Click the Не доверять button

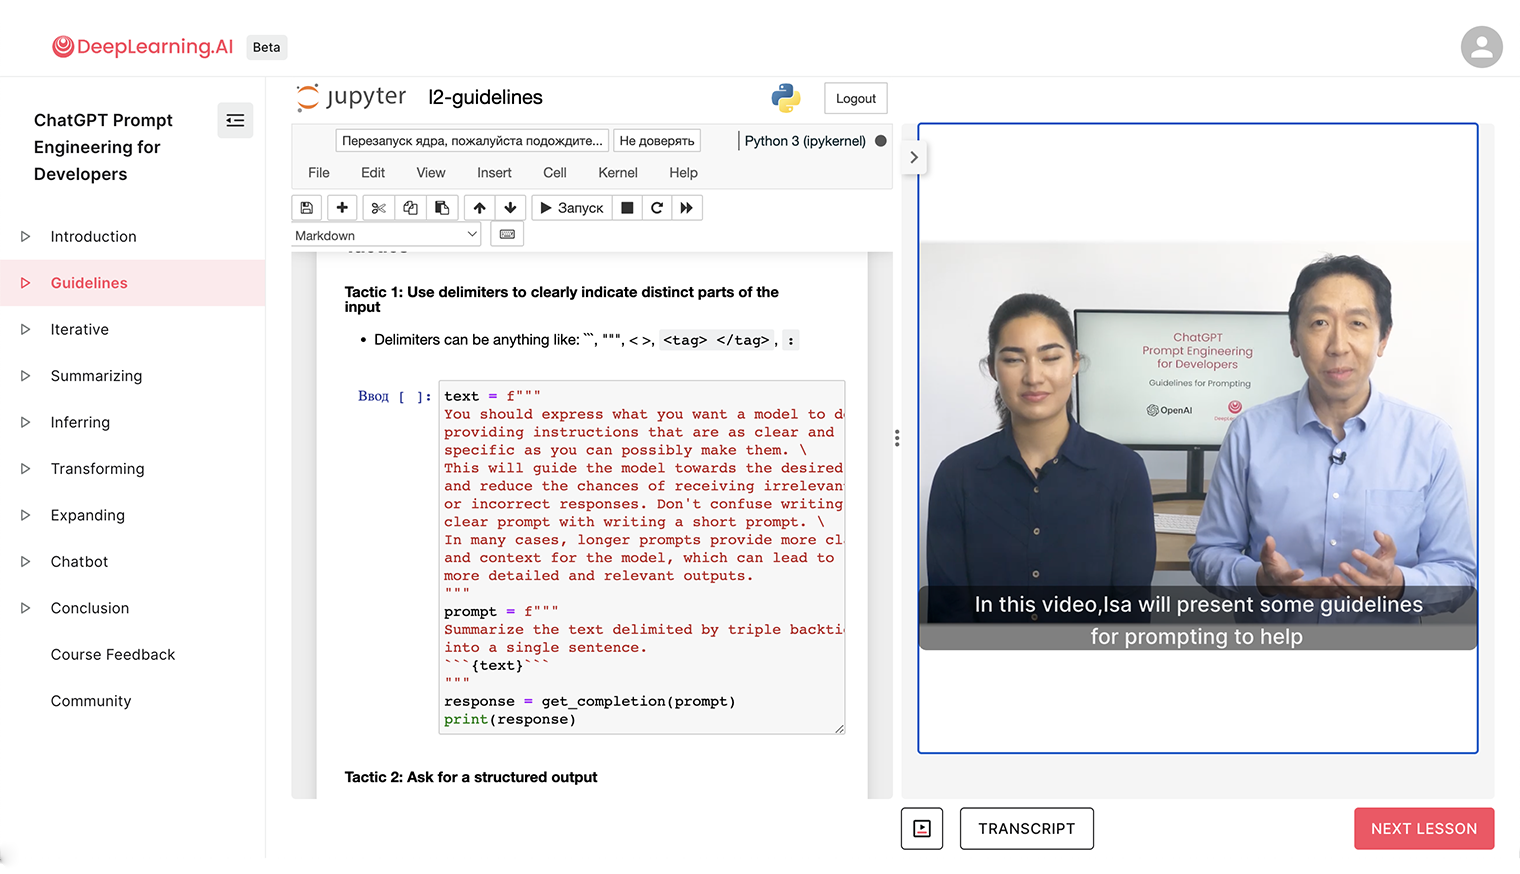point(657,141)
